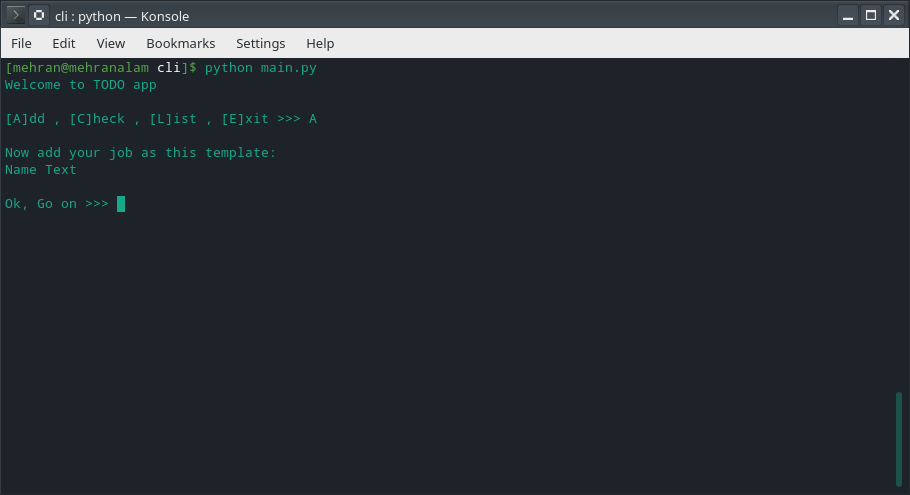This screenshot has width=910, height=495.
Task: Maximize the Konsole window
Action: (871, 16)
